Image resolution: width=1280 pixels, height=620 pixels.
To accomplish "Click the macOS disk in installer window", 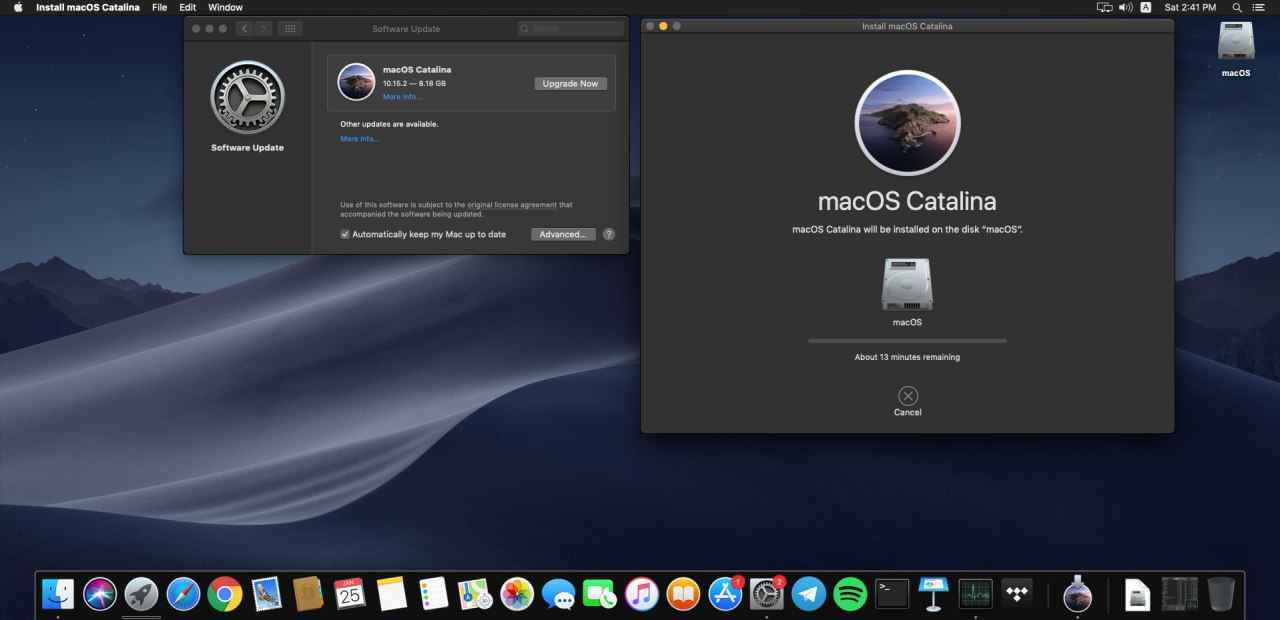I will coord(907,285).
